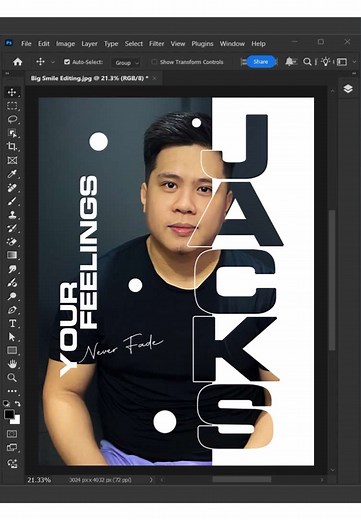Select the Dodge tool
Screen dimensions: 361x520
click(x=12, y=296)
